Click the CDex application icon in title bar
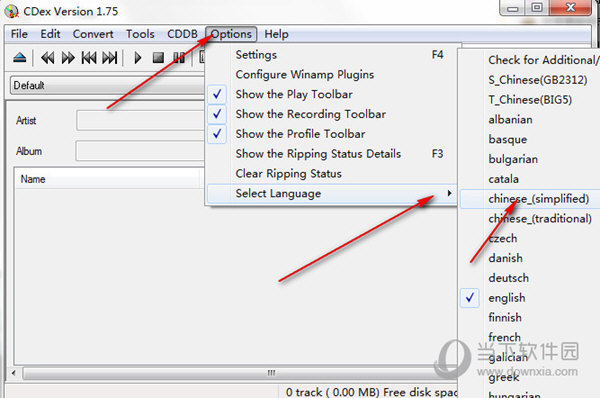Screen dimensions: 600x398 (11, 11)
